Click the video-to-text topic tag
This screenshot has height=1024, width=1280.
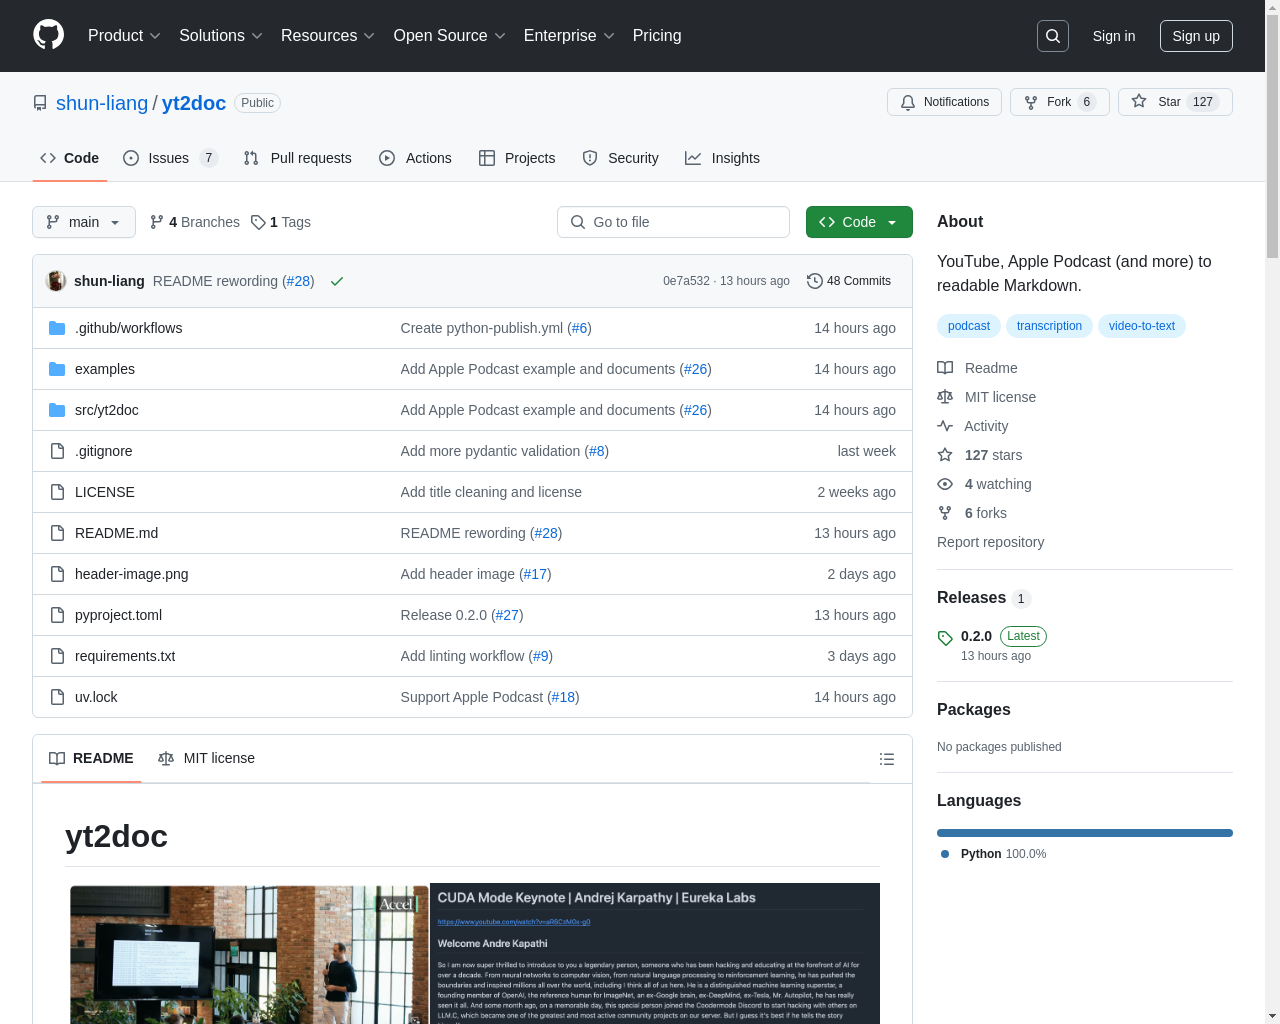1142,326
